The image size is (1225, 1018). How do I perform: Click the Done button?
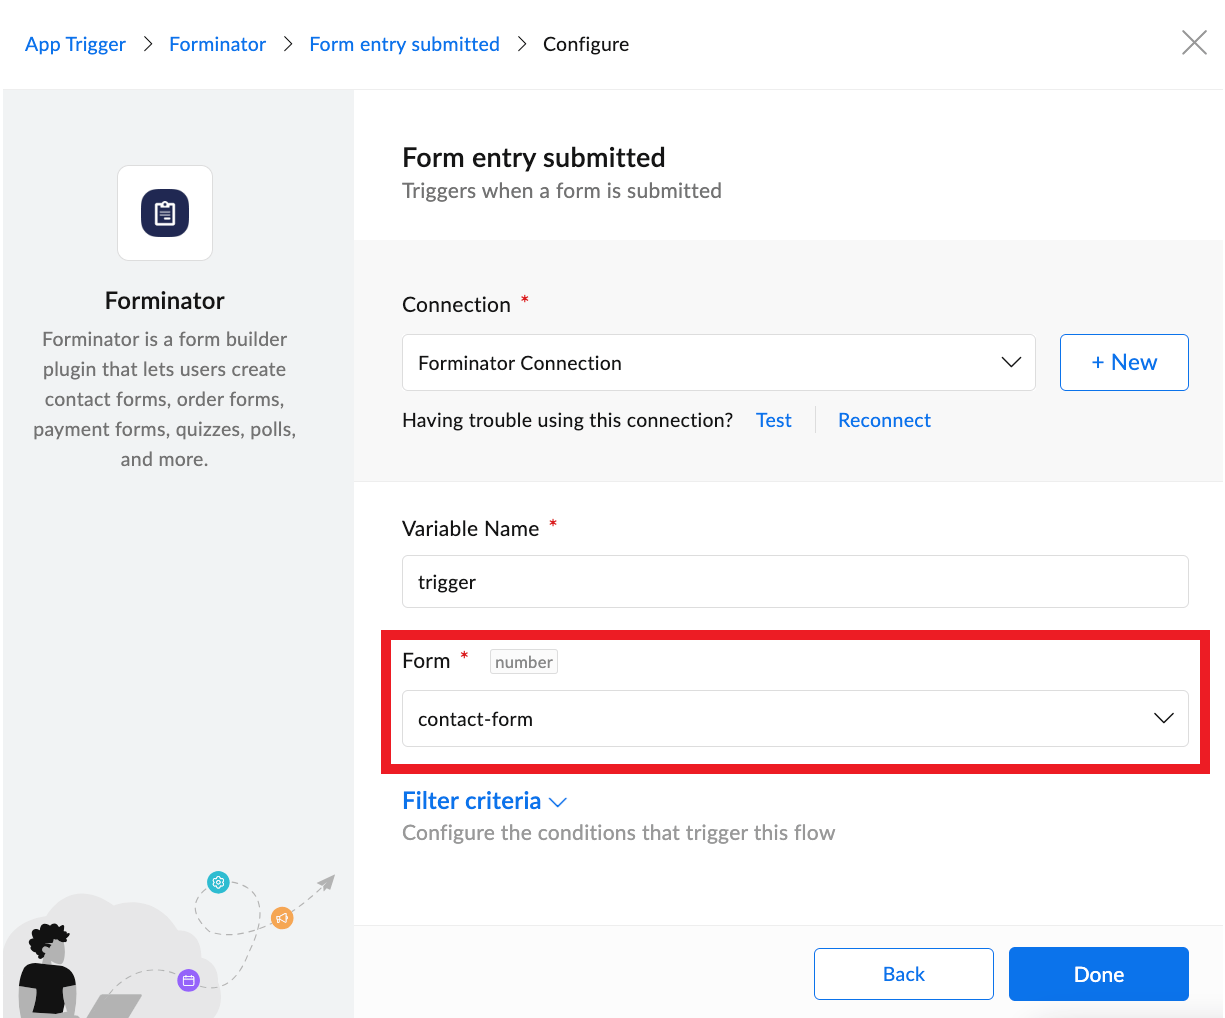1098,974
